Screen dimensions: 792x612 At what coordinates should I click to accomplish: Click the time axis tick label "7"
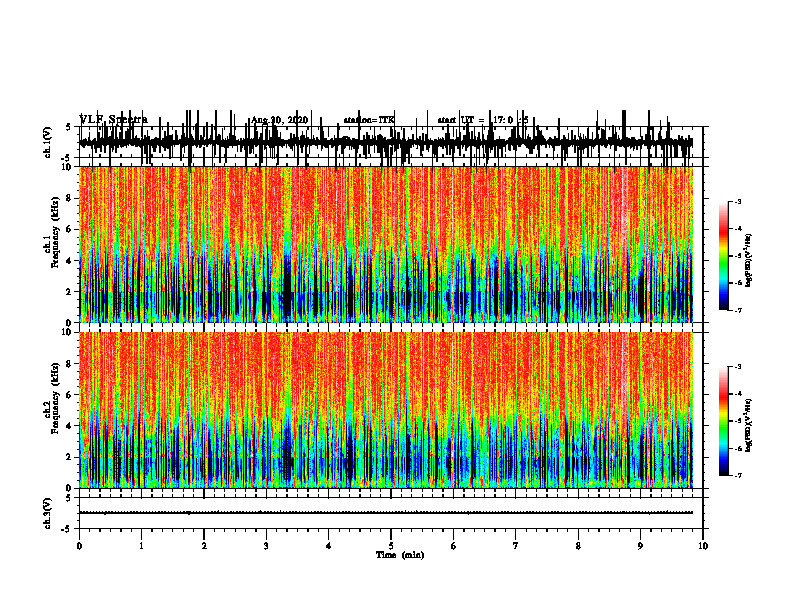click(516, 546)
